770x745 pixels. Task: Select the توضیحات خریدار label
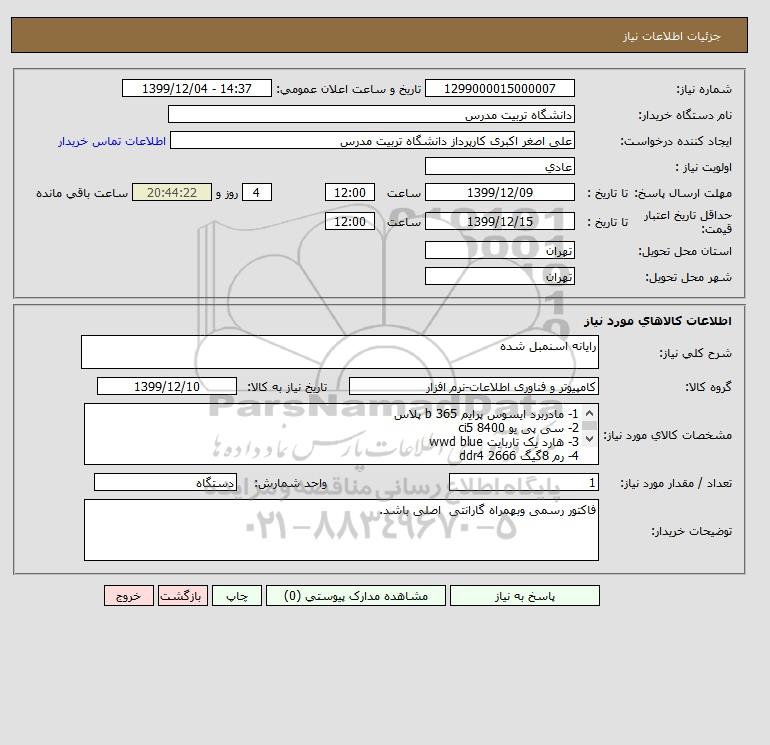(x=691, y=531)
